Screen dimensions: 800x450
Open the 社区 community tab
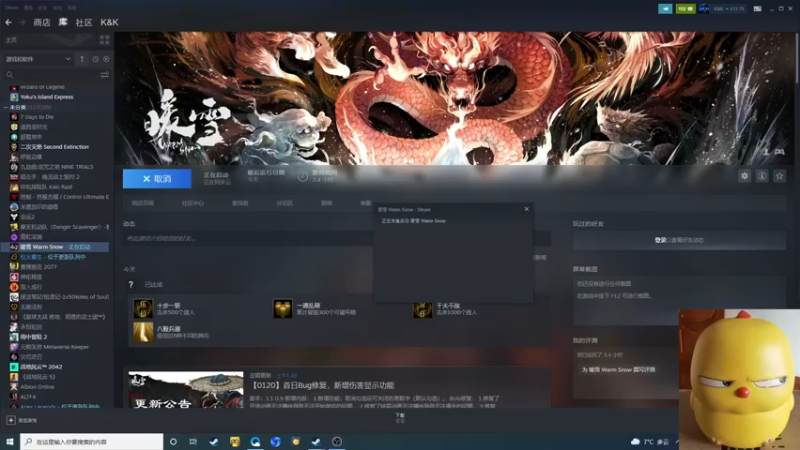click(x=84, y=22)
